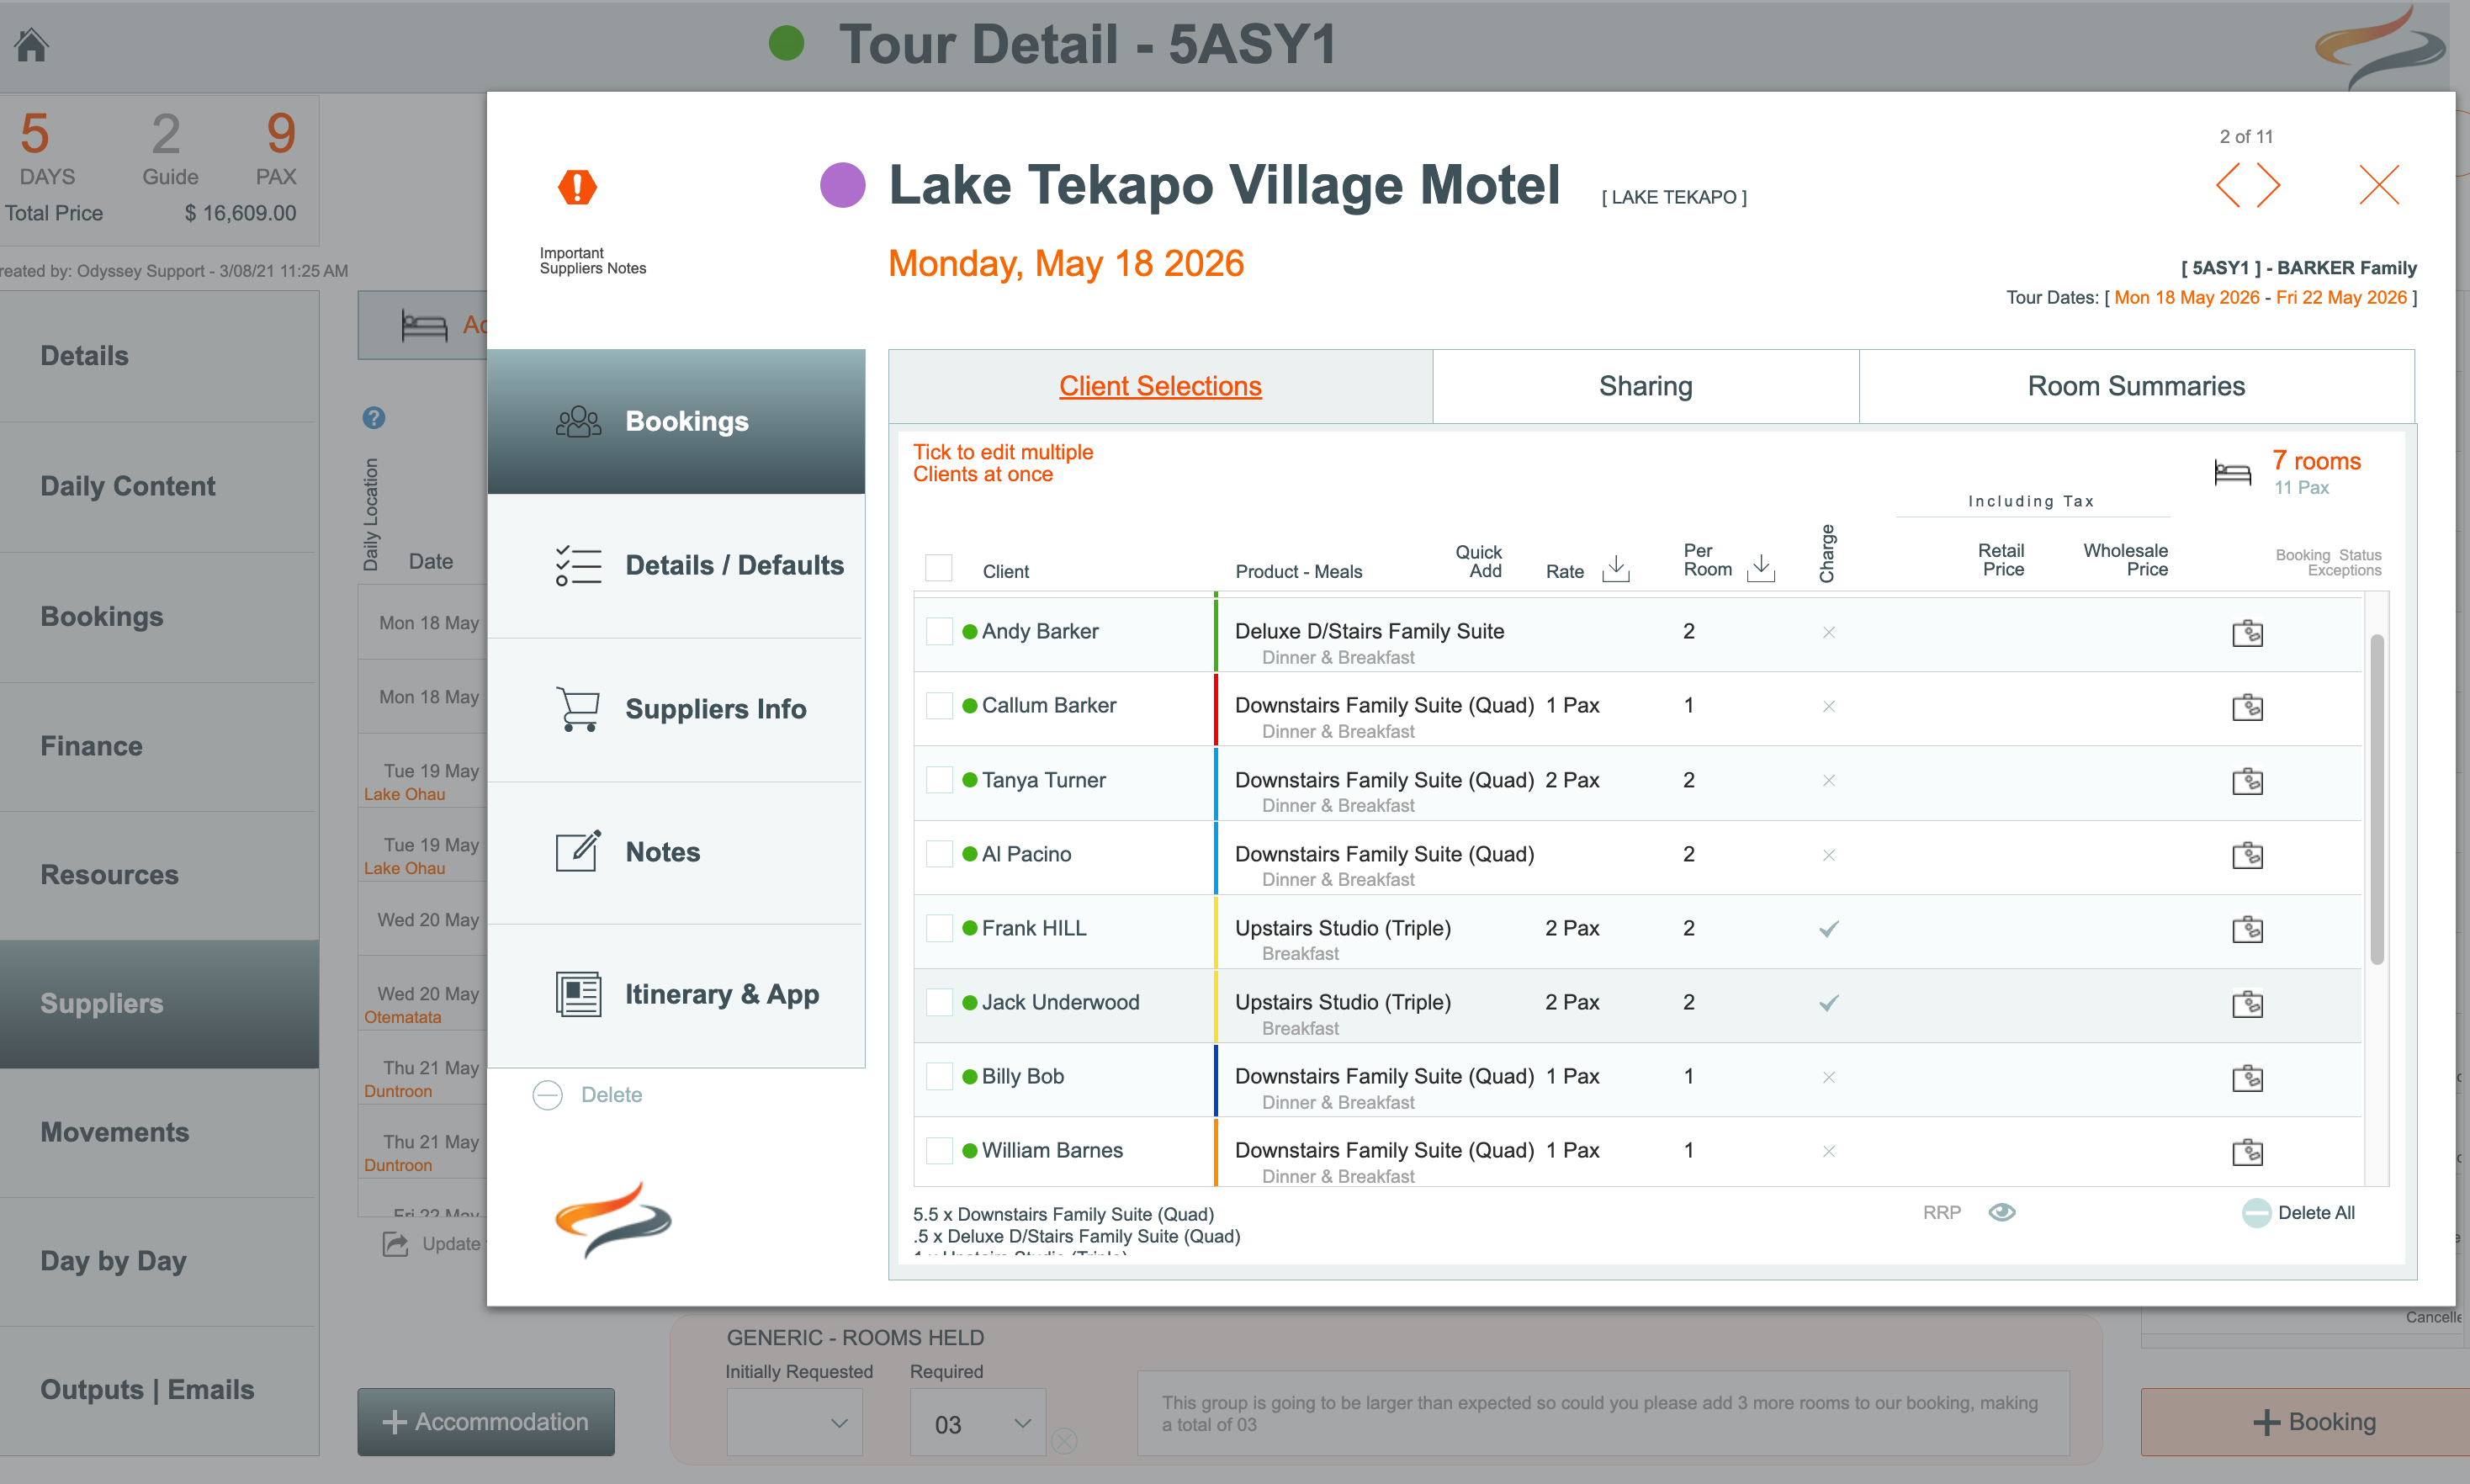This screenshot has height=1484, width=2470.
Task: Click the purple color dot beside motel name
Action: point(842,186)
